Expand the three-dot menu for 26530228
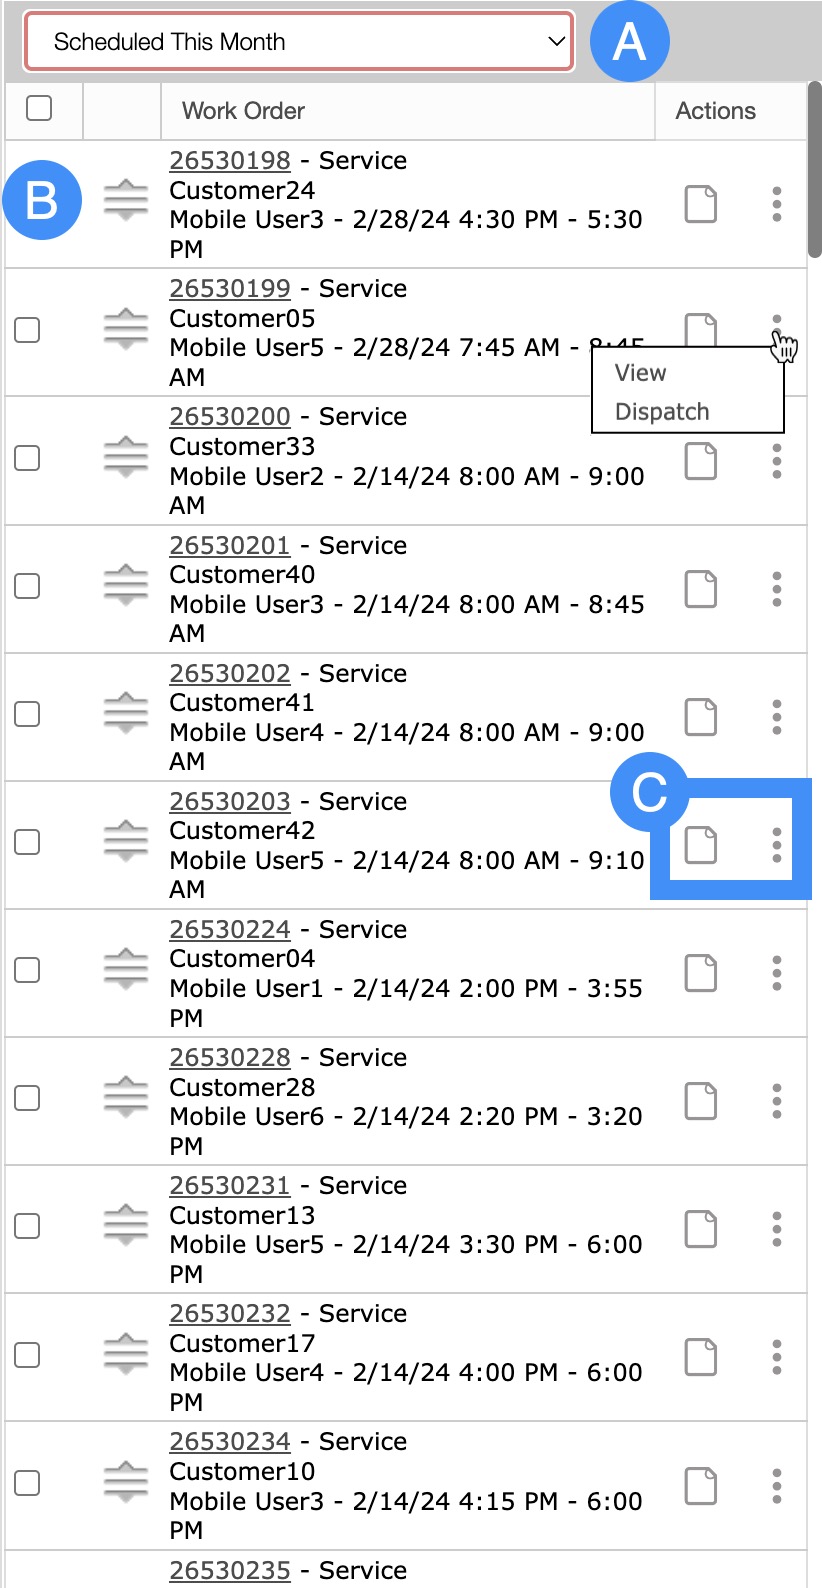Image resolution: width=822 pixels, height=1588 pixels. [776, 1101]
